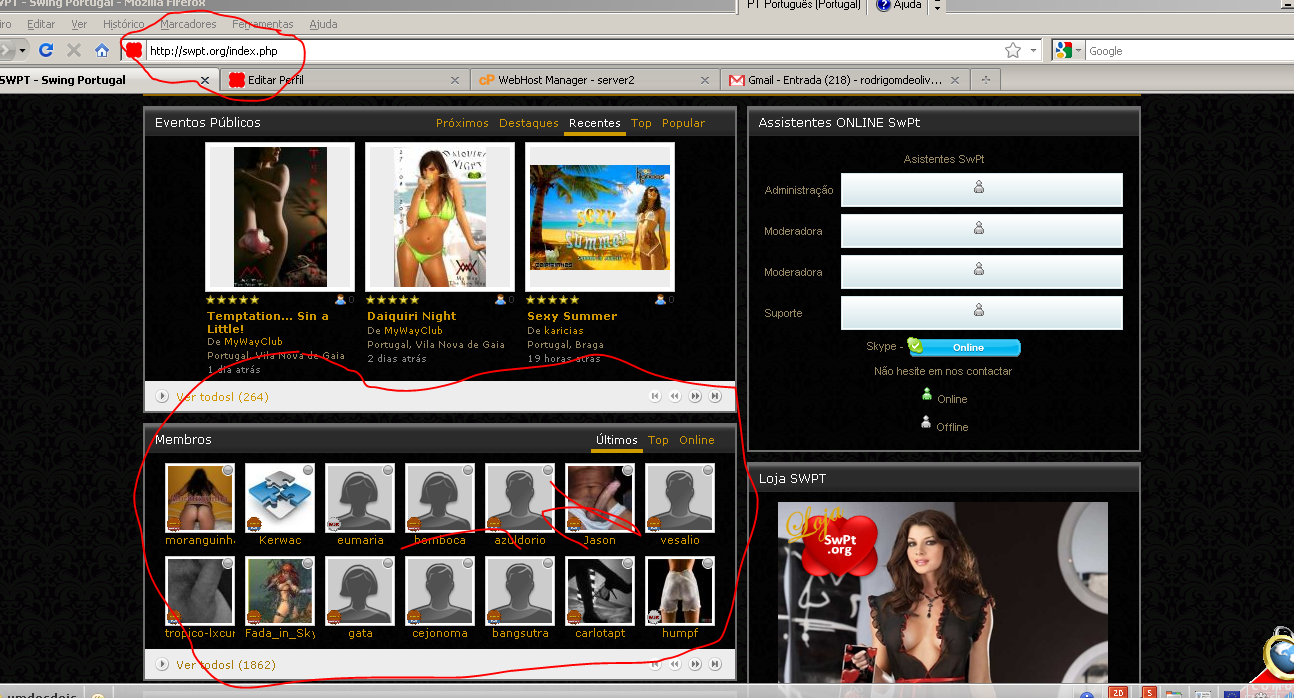Click the stop loading X icon
Image resolution: width=1294 pixels, height=698 pixels.
click(74, 50)
